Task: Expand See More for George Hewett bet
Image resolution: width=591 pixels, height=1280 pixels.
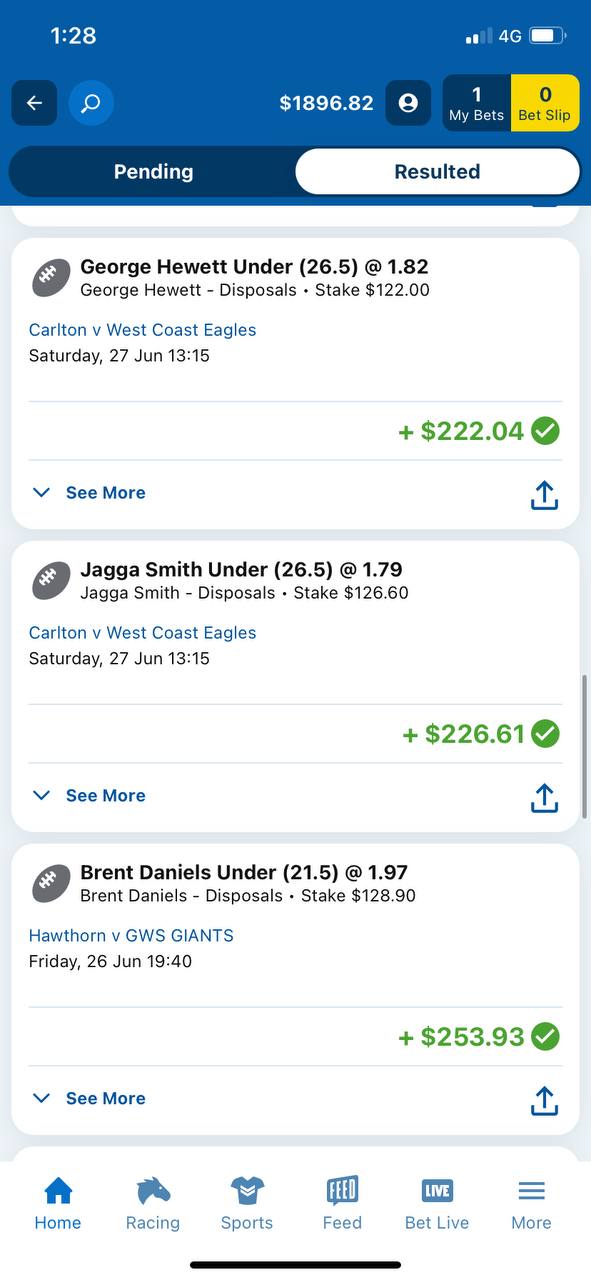Action: point(89,492)
